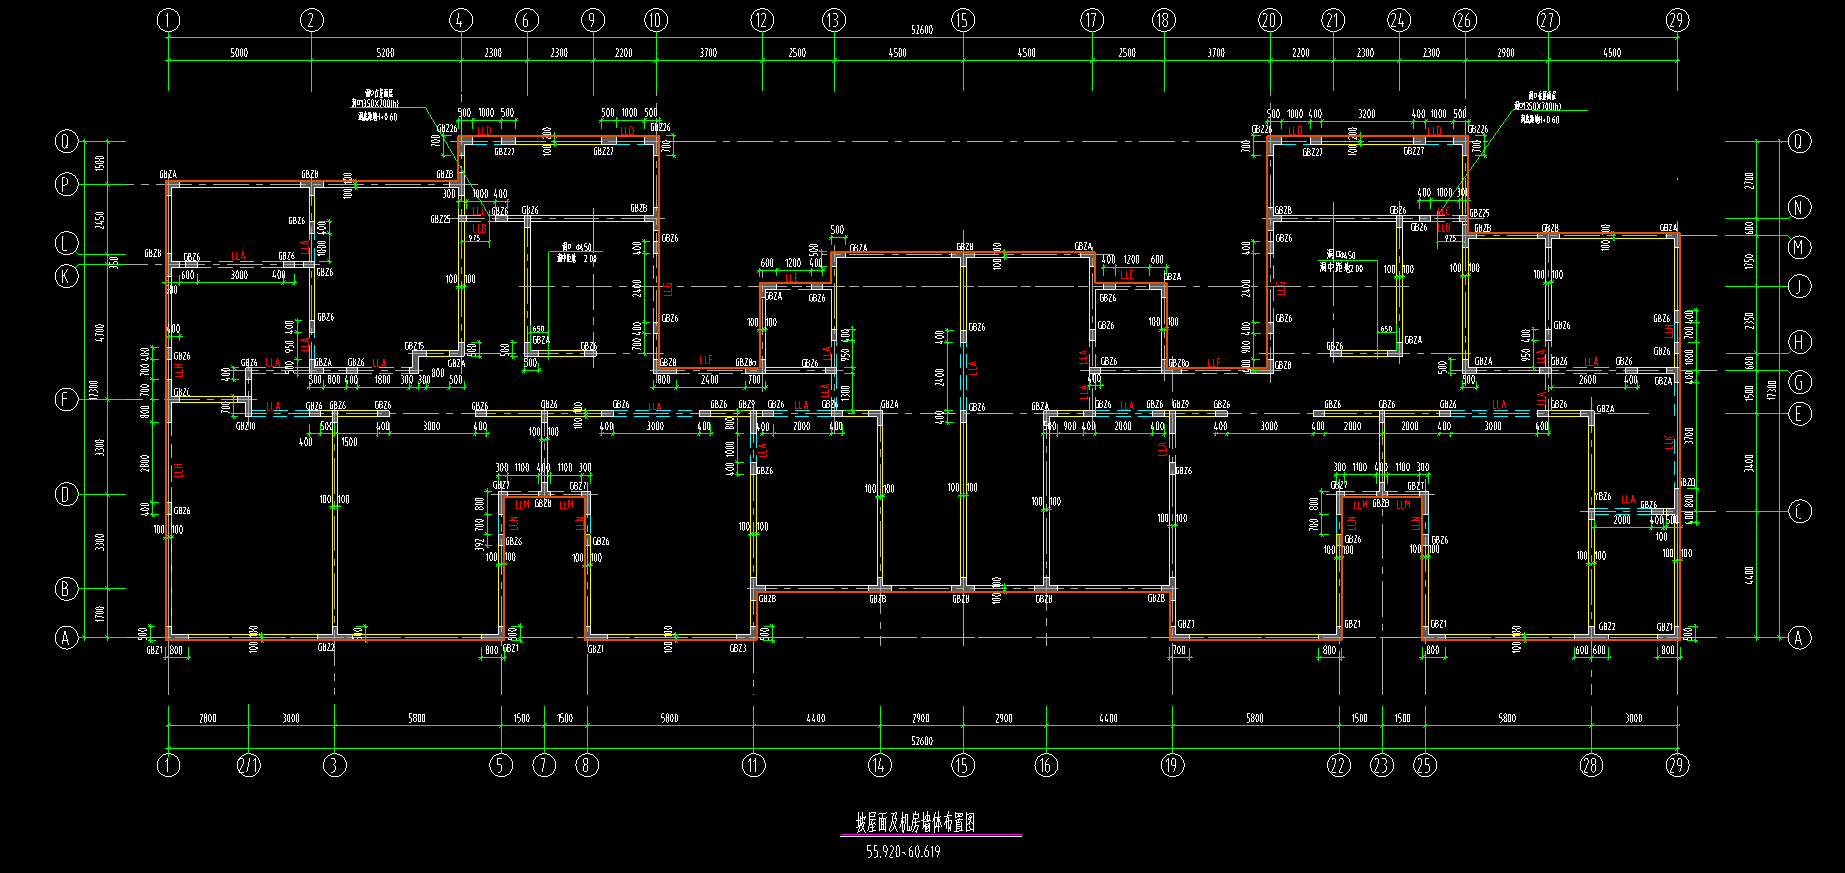Click row axis bubble F
This screenshot has width=1845, height=873.
click(x=66, y=400)
